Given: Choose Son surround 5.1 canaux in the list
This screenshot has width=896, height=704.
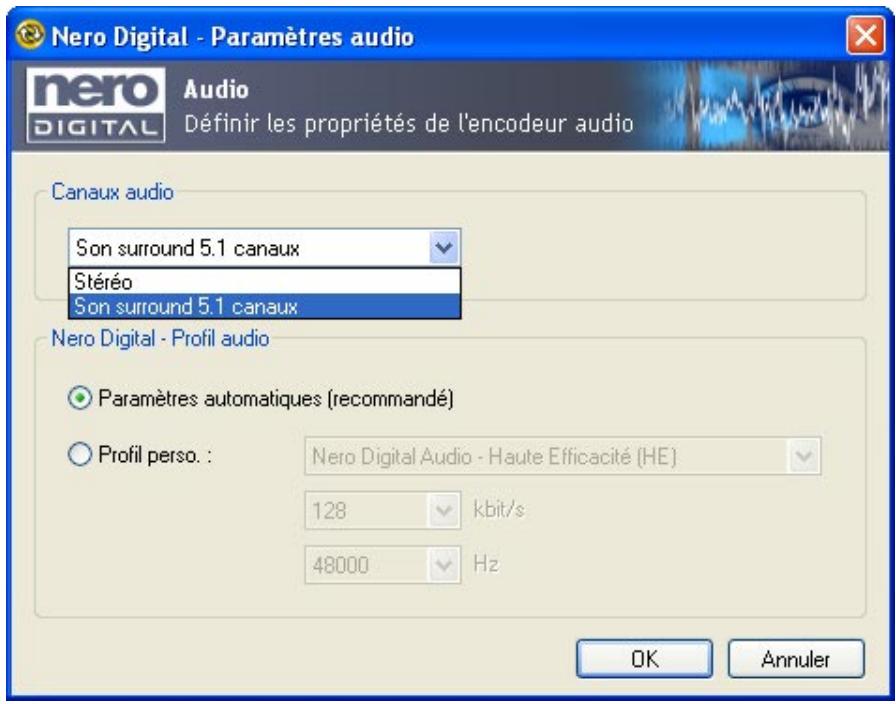Looking at the screenshot, I should pyautogui.click(x=264, y=306).
